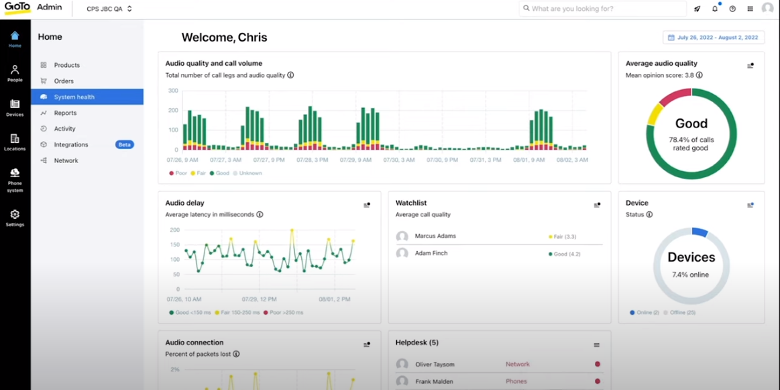Open the July 26 - August 2 date range picker
The width and height of the screenshot is (780, 390).
(x=713, y=37)
